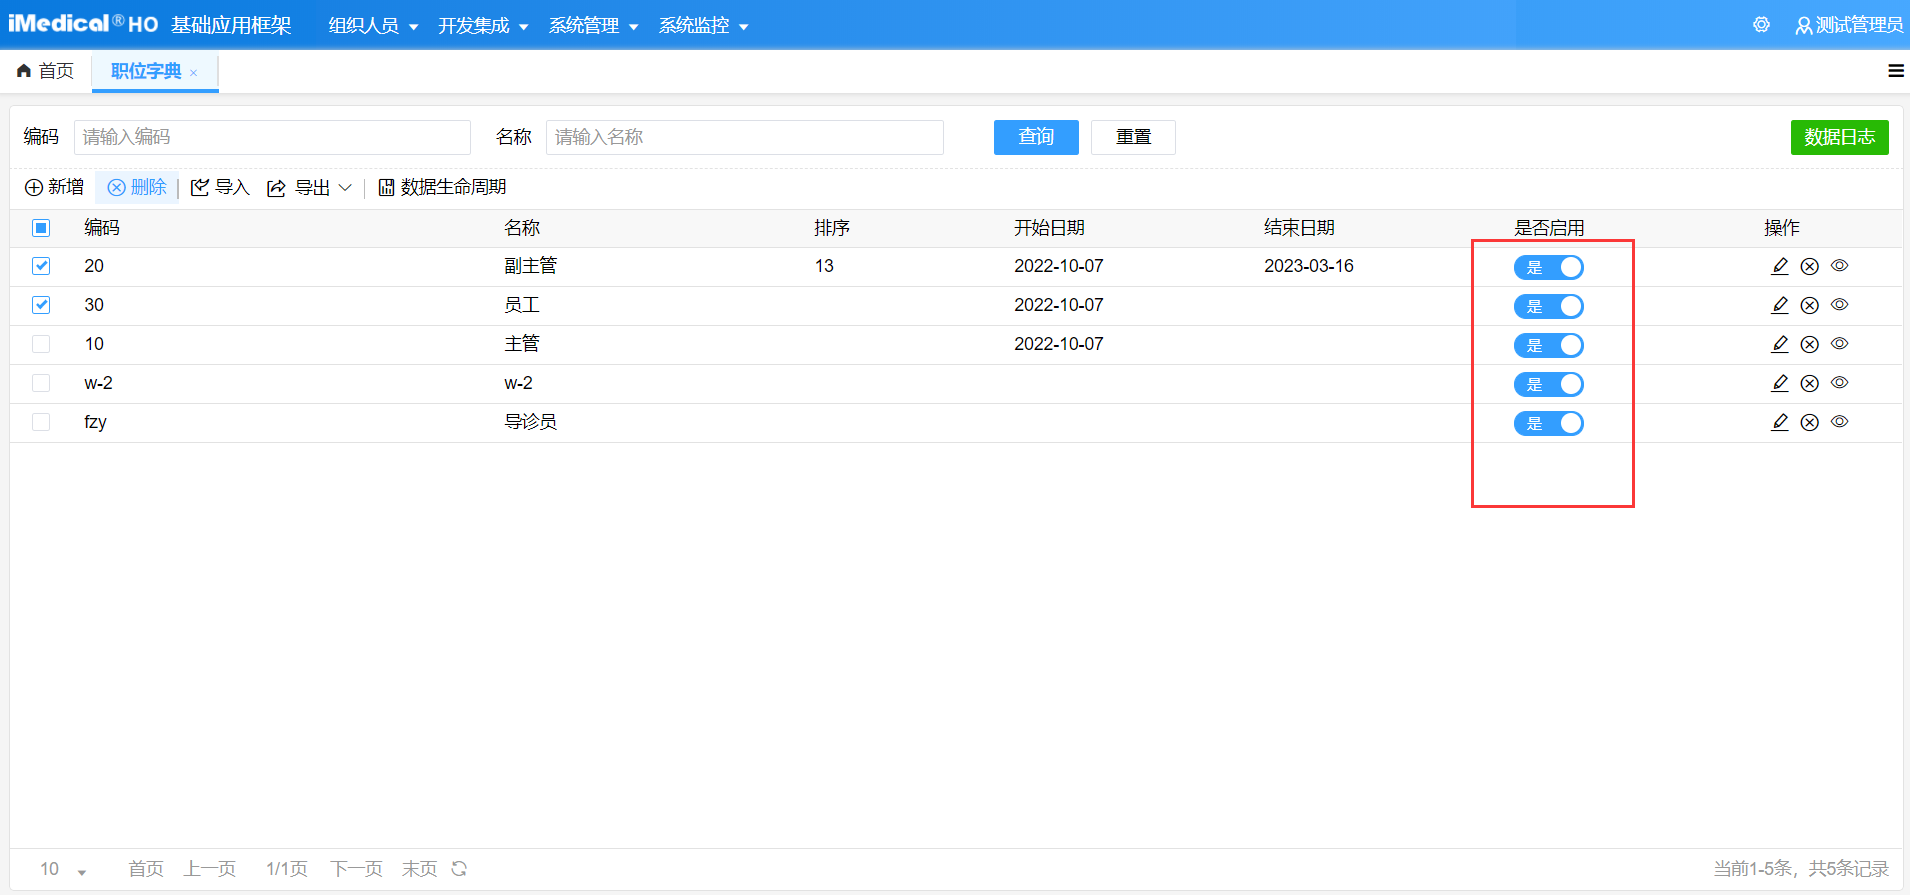Open the hamburger menu at tab bar
The image size is (1910, 895).
1895,71
